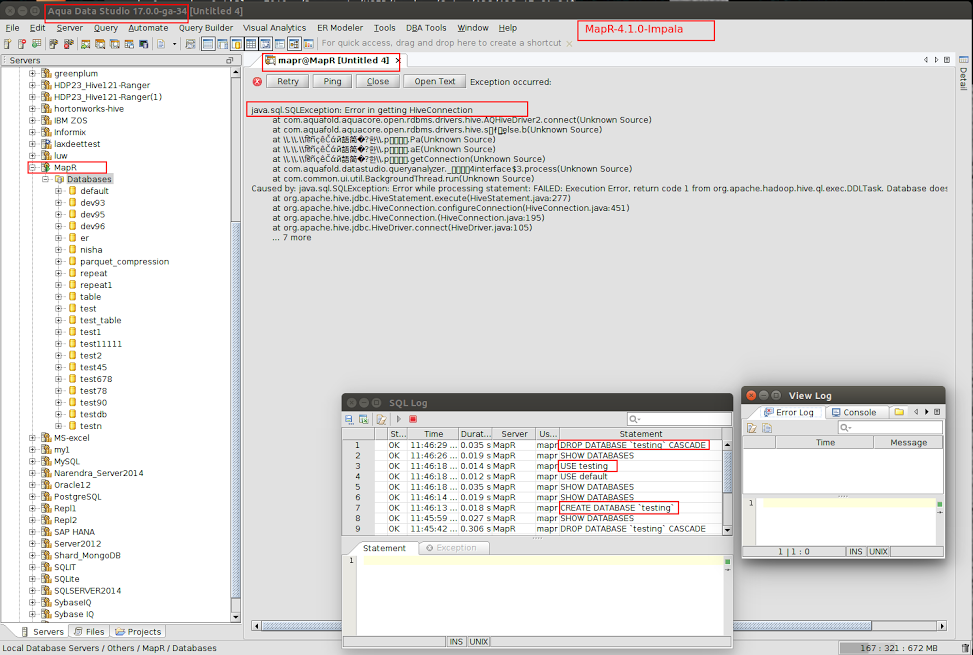
Task: Click the disconnect server icon with red badge
Action: pyautogui.click(x=68, y=44)
